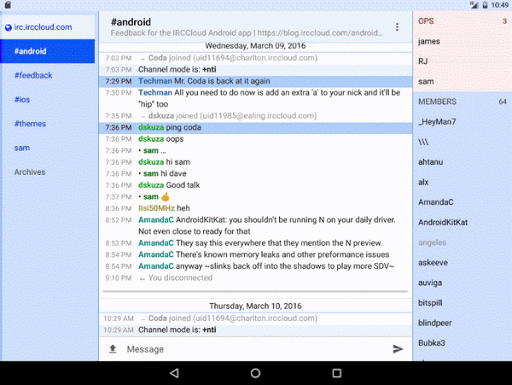Screen dimensions: 512x385
Task: Switch to the #themes channel
Action: (47, 124)
